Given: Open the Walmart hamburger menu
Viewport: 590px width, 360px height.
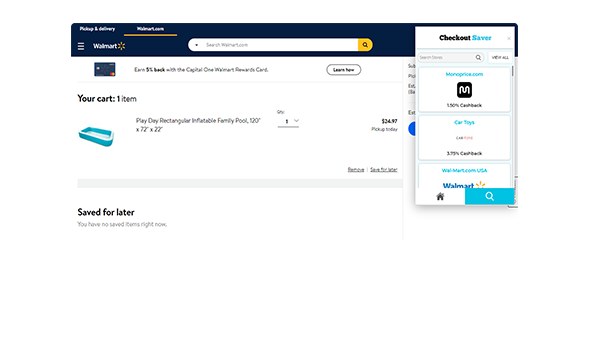Looking at the screenshot, I should click(81, 46).
